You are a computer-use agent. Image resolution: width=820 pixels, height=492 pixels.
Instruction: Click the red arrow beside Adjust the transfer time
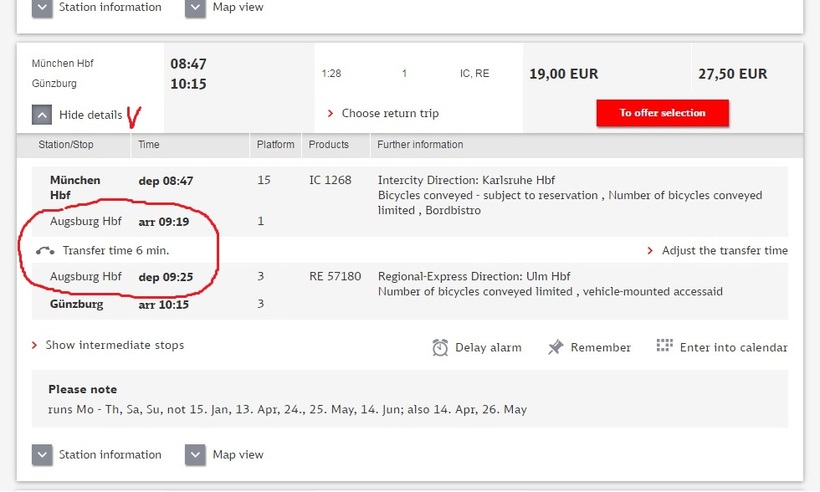coord(651,251)
